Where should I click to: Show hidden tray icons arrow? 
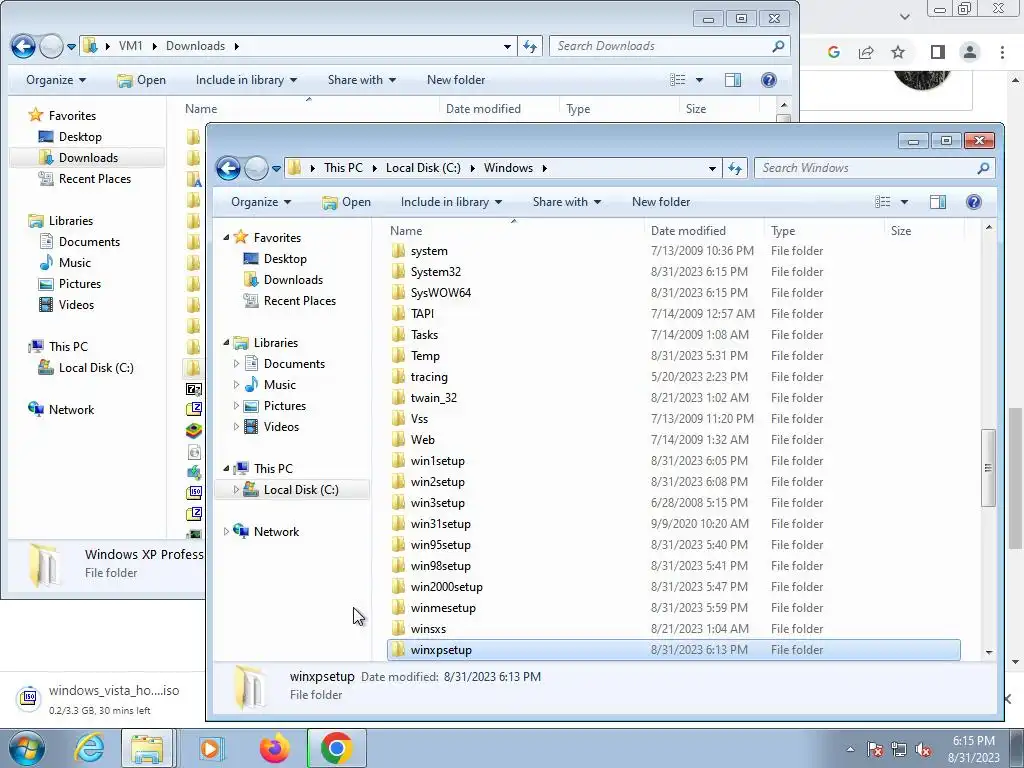850,749
